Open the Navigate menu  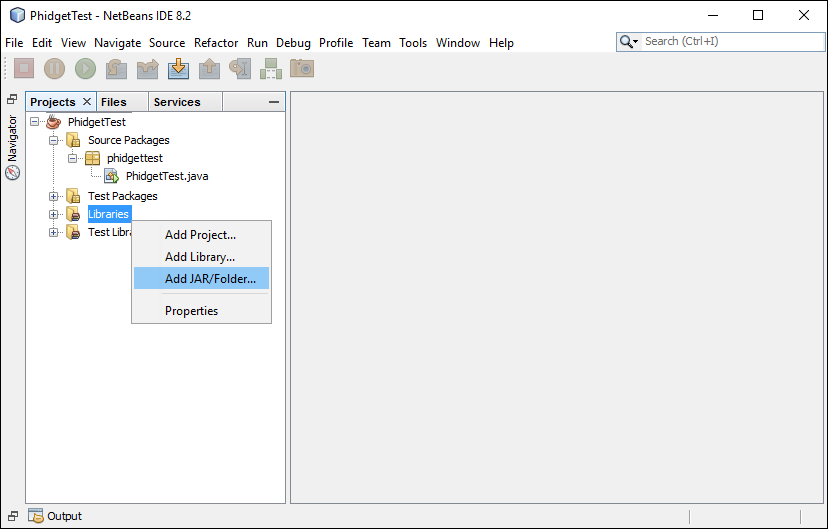(x=118, y=43)
